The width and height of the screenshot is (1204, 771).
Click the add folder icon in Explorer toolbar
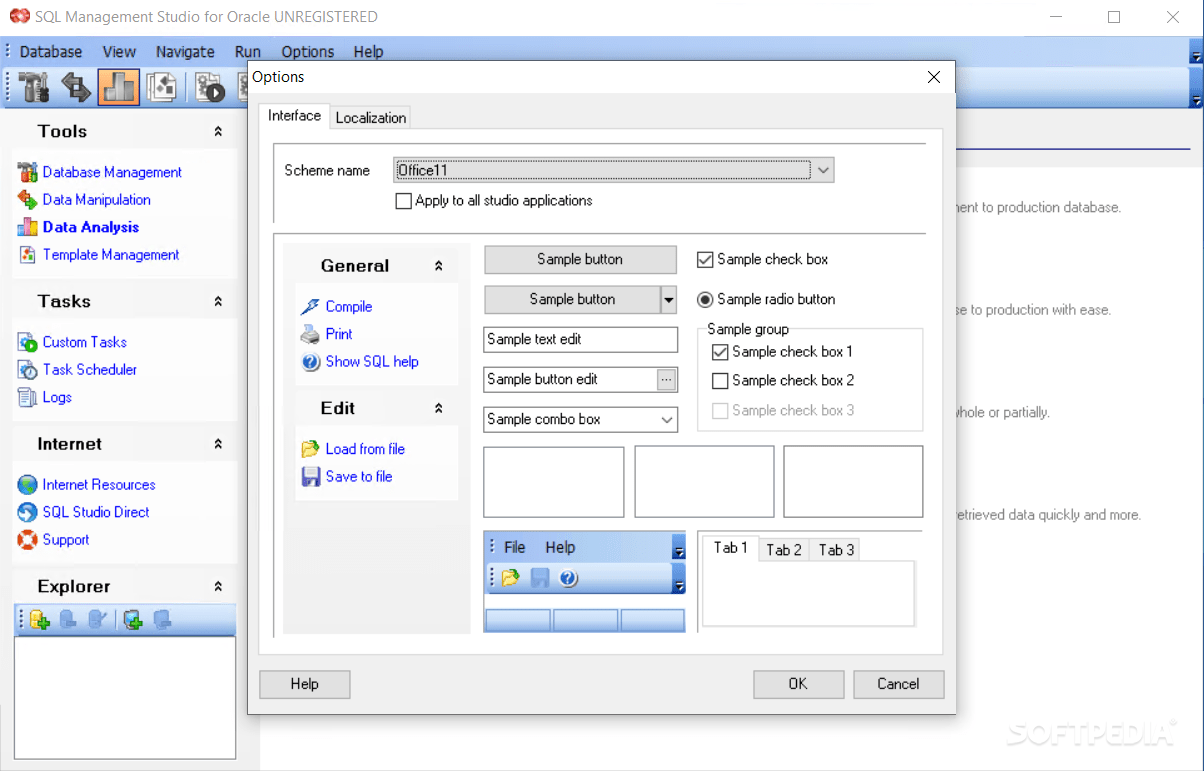38,620
